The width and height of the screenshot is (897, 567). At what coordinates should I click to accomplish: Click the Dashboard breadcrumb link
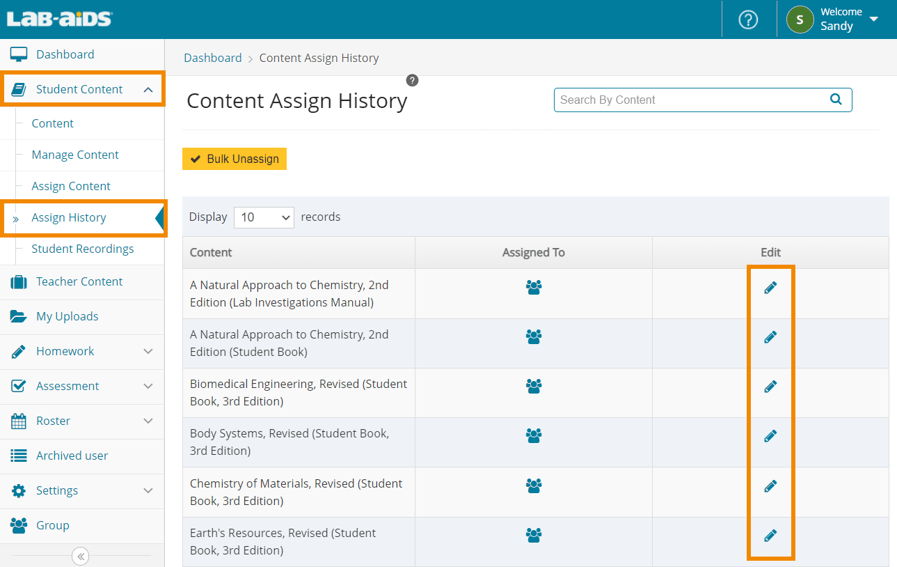pyautogui.click(x=212, y=58)
